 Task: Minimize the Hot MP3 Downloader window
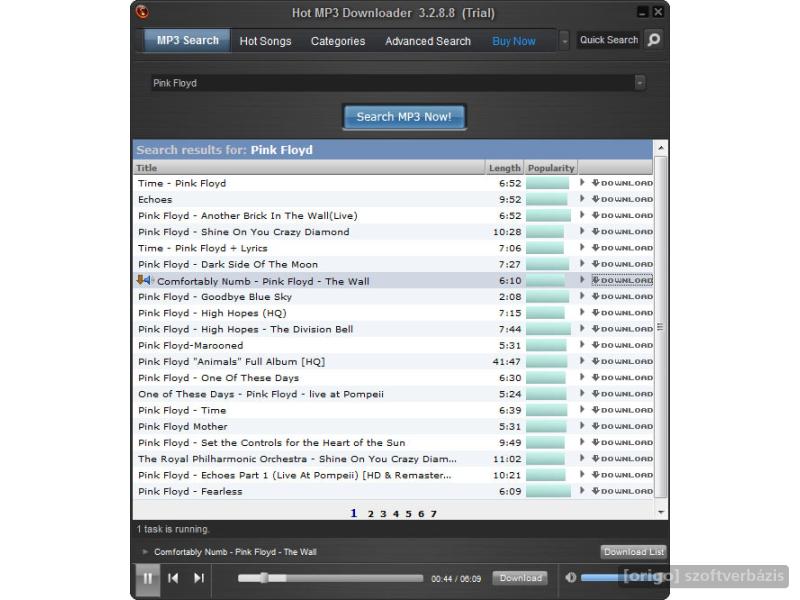(642, 12)
